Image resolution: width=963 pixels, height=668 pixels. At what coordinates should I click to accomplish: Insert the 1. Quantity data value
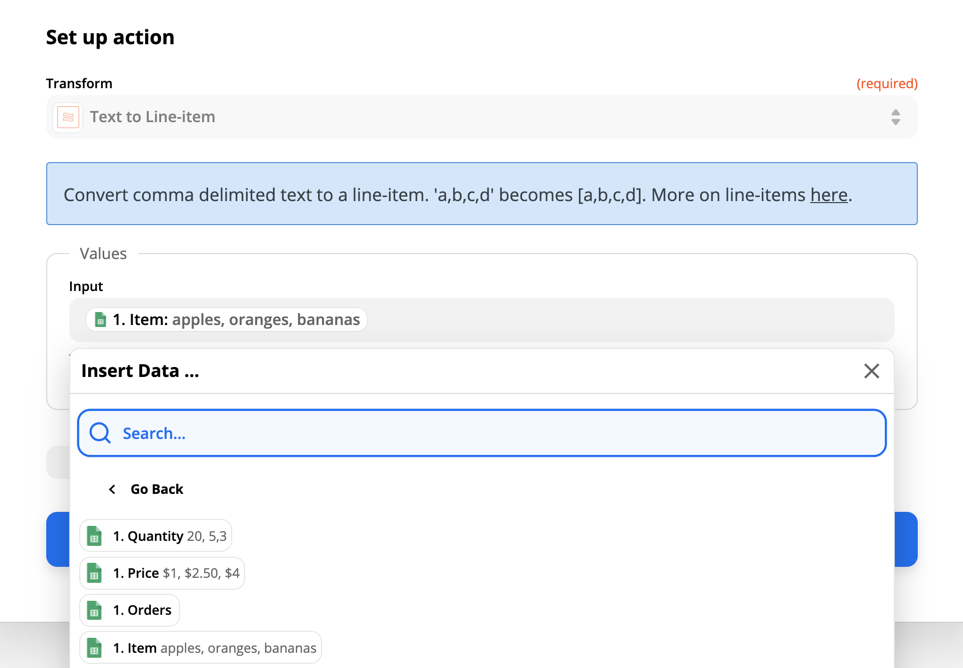[x=156, y=535]
